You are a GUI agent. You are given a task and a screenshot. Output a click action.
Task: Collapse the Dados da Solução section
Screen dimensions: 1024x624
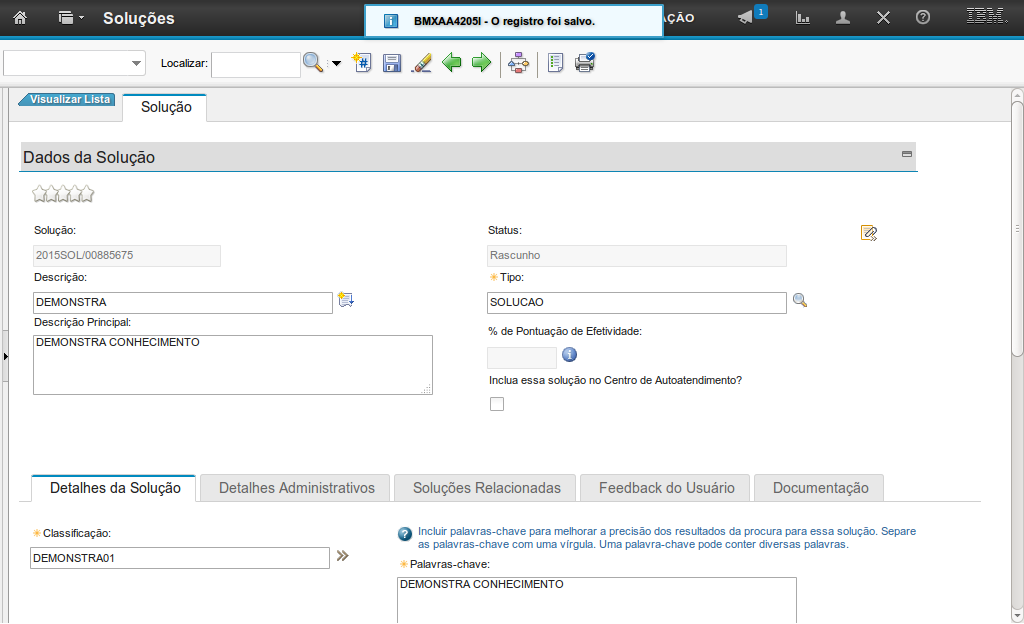(907, 155)
